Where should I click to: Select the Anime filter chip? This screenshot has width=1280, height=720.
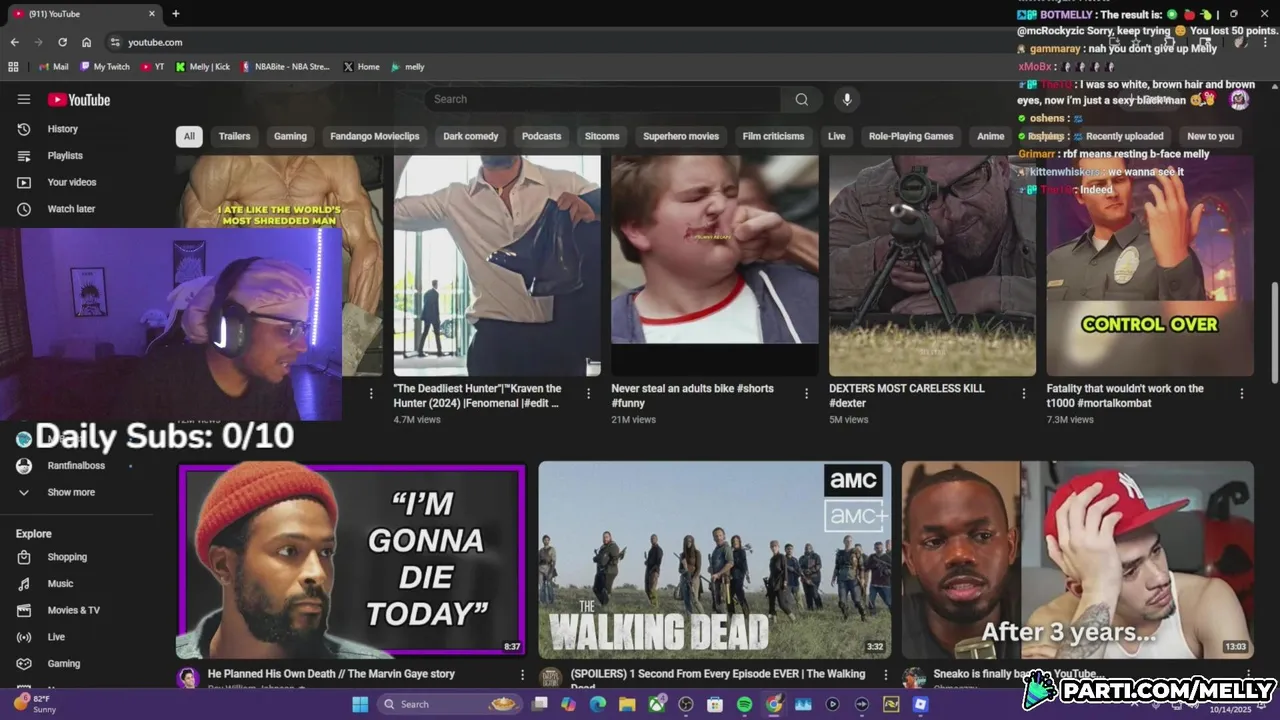990,136
